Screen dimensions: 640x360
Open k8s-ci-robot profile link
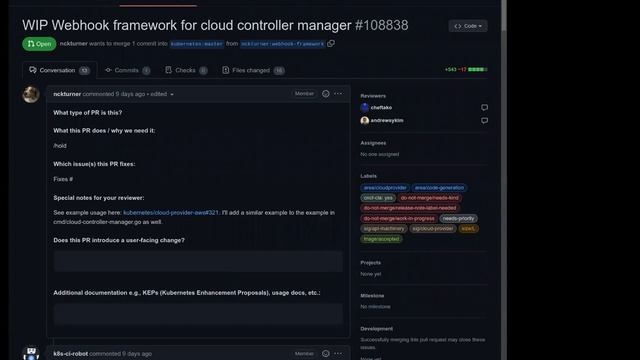pyautogui.click(x=71, y=353)
